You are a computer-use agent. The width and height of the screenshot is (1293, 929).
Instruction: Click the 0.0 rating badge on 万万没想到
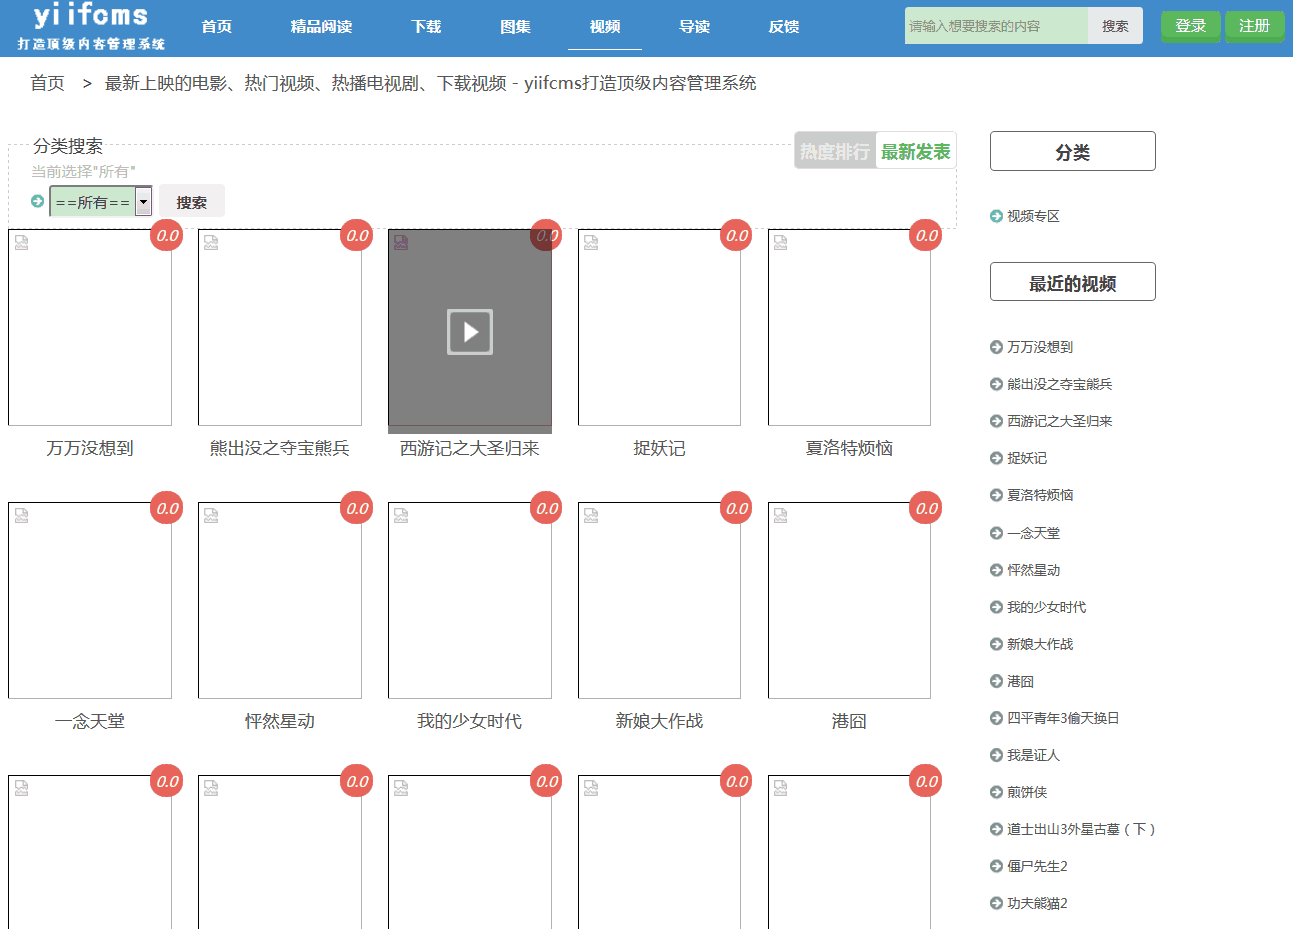[x=167, y=236]
